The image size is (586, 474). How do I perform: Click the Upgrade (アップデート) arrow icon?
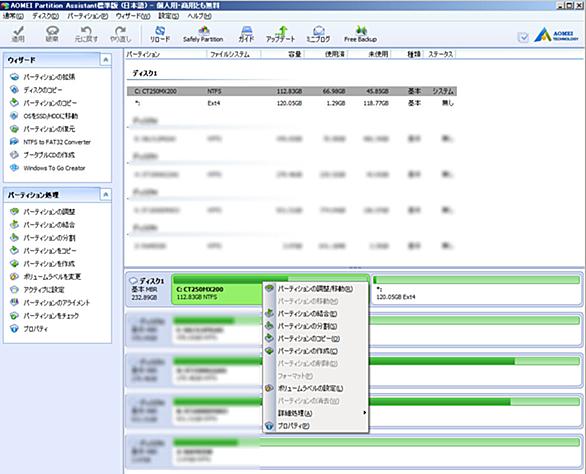(x=282, y=31)
